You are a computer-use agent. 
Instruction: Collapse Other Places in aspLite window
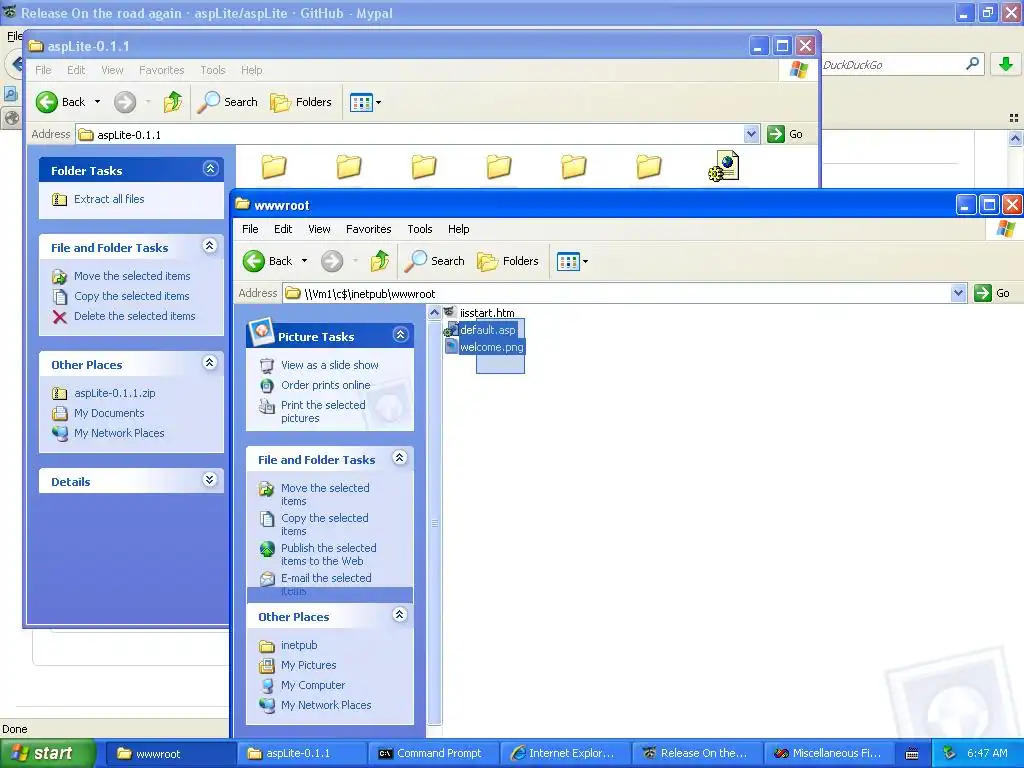210,363
